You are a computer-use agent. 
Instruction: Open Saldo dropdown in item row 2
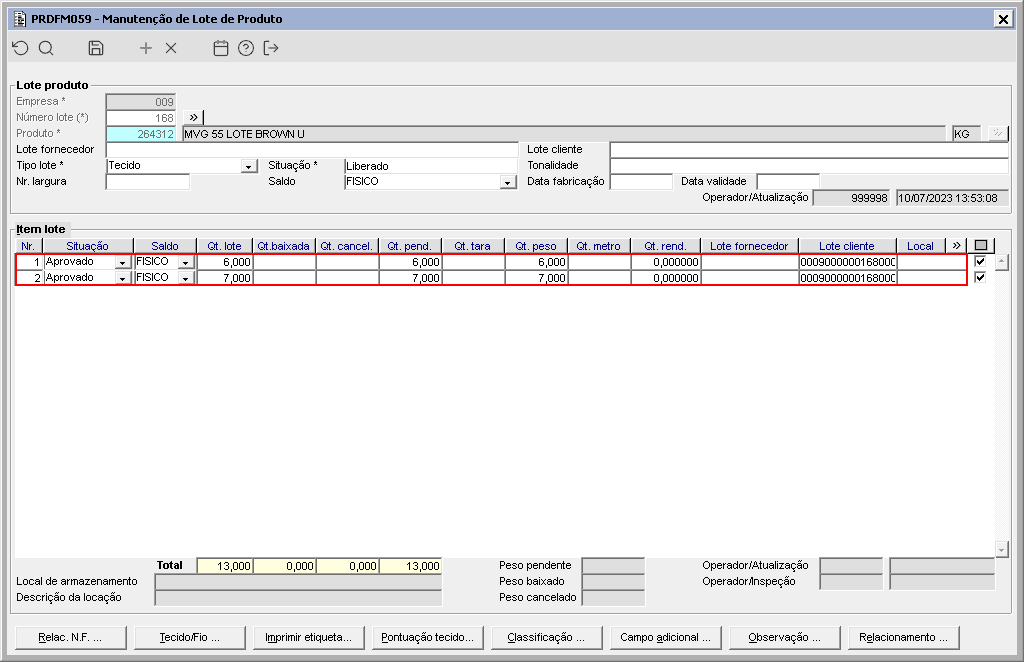[x=185, y=279]
